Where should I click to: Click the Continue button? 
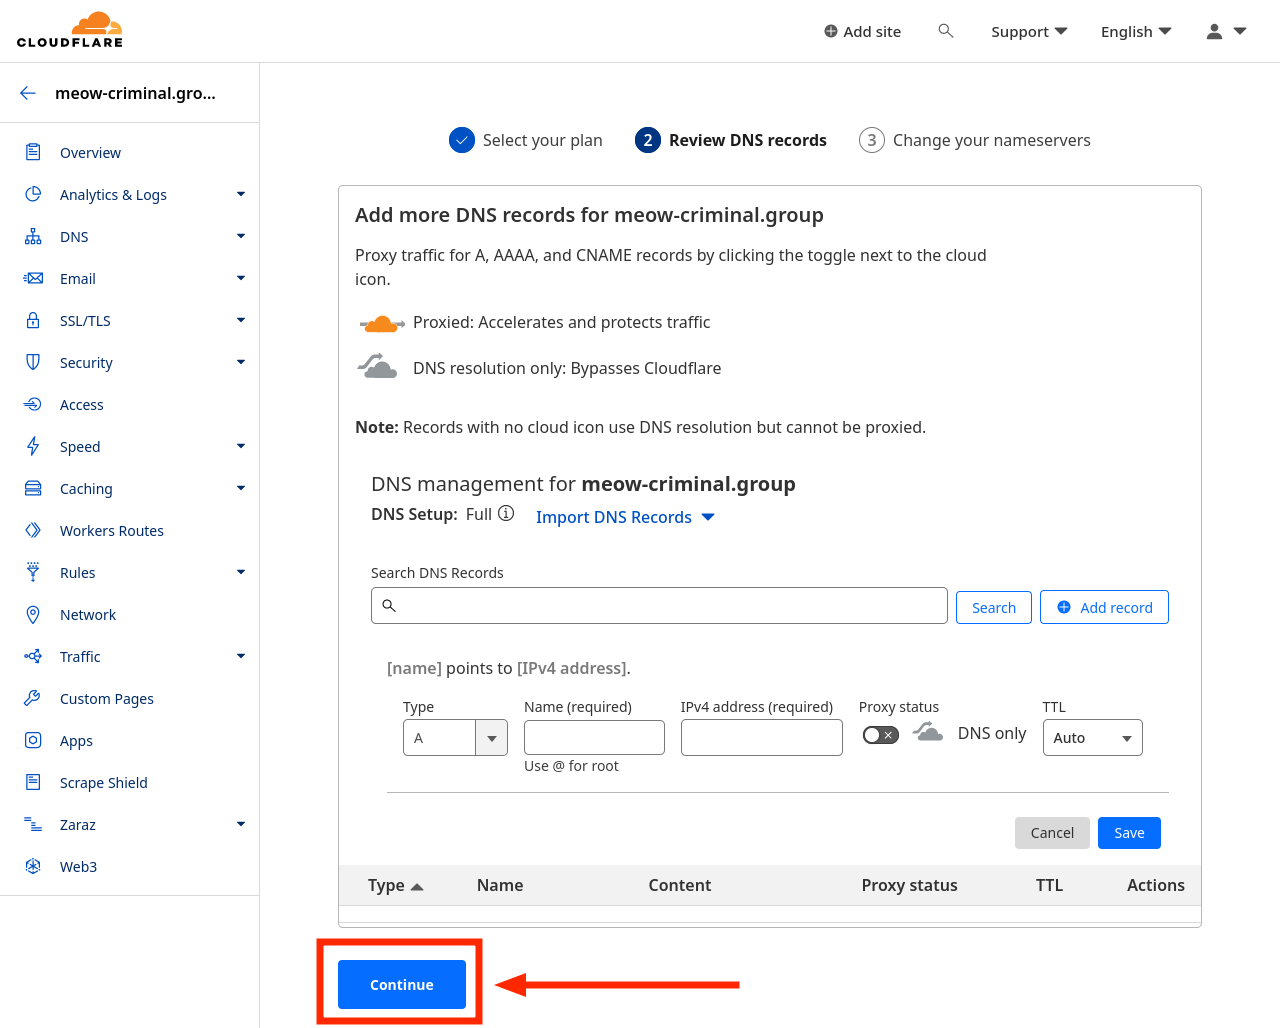[402, 984]
